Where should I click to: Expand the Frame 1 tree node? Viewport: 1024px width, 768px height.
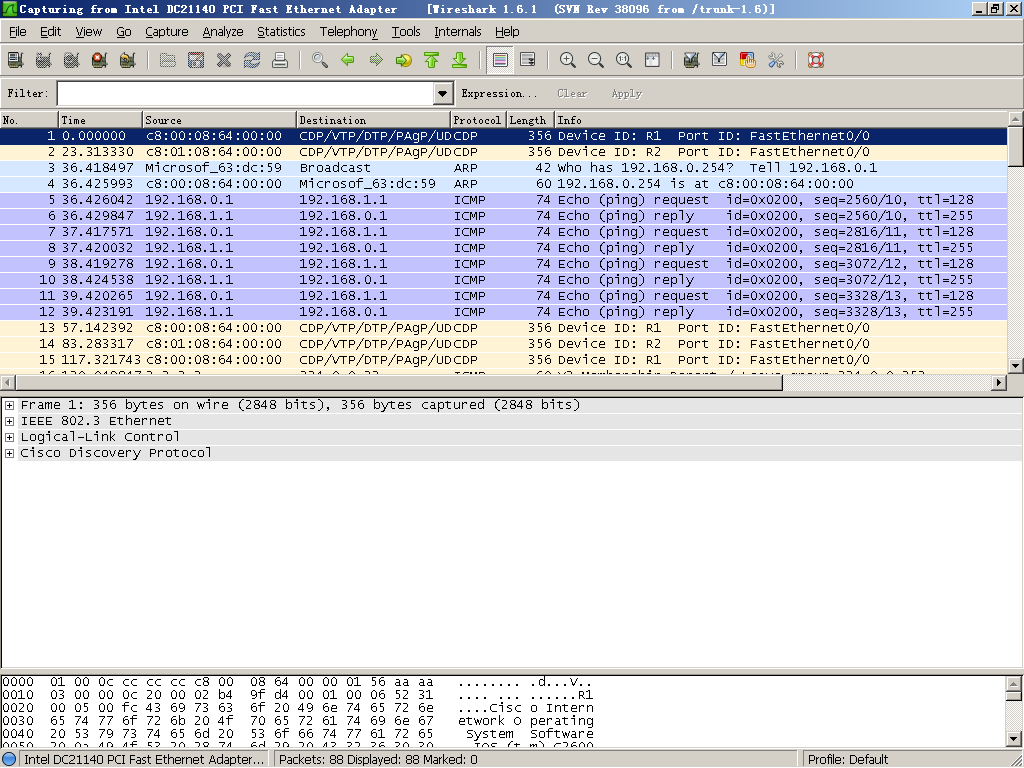click(x=9, y=405)
